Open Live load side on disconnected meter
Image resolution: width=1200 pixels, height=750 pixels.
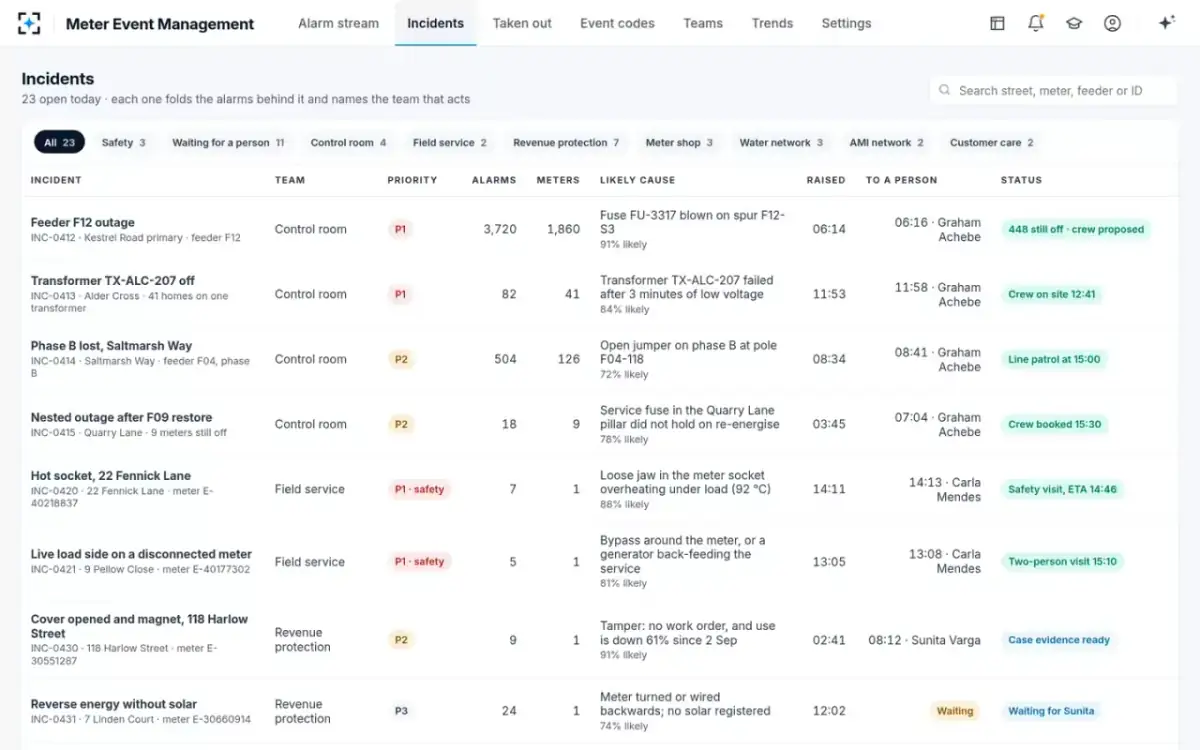click(x=141, y=553)
